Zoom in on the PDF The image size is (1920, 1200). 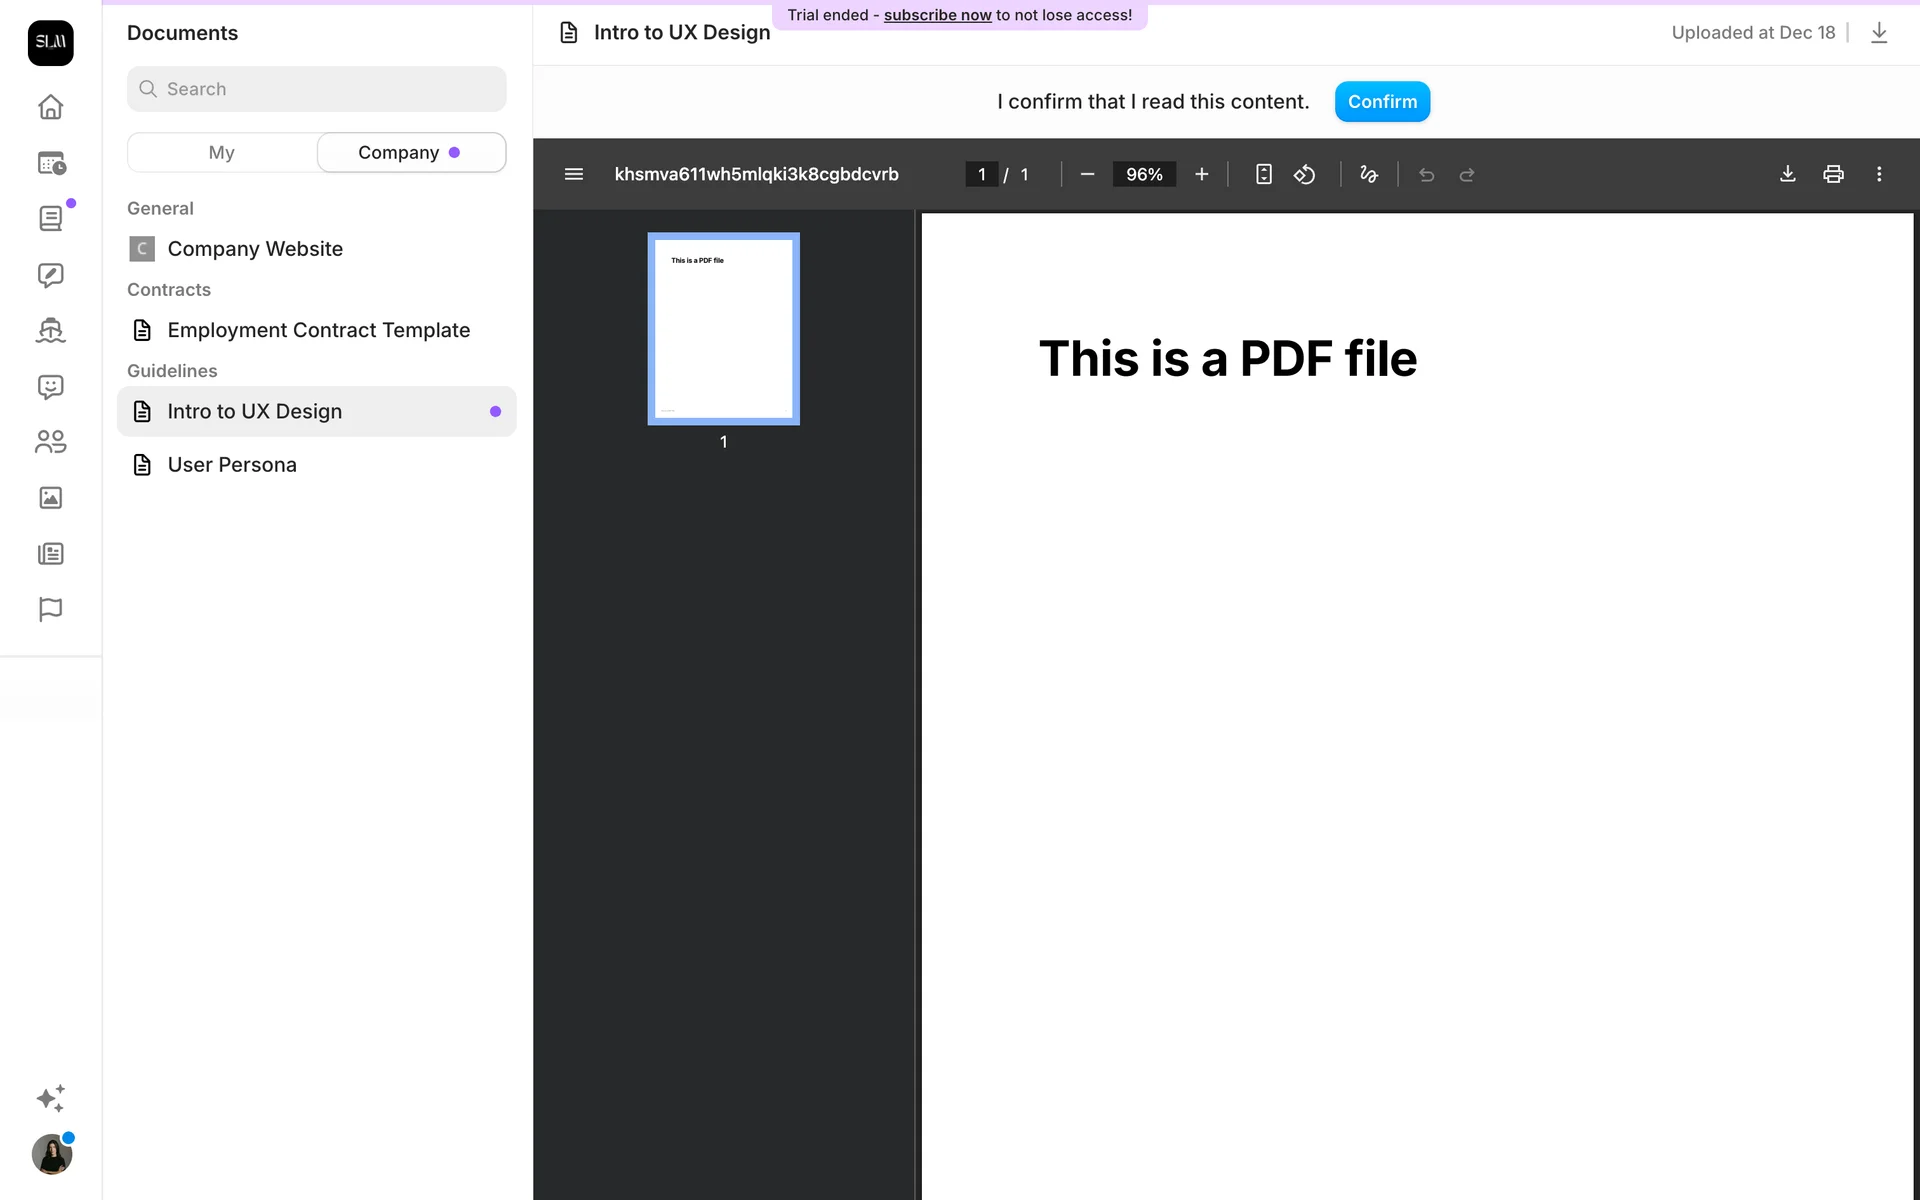(x=1202, y=174)
